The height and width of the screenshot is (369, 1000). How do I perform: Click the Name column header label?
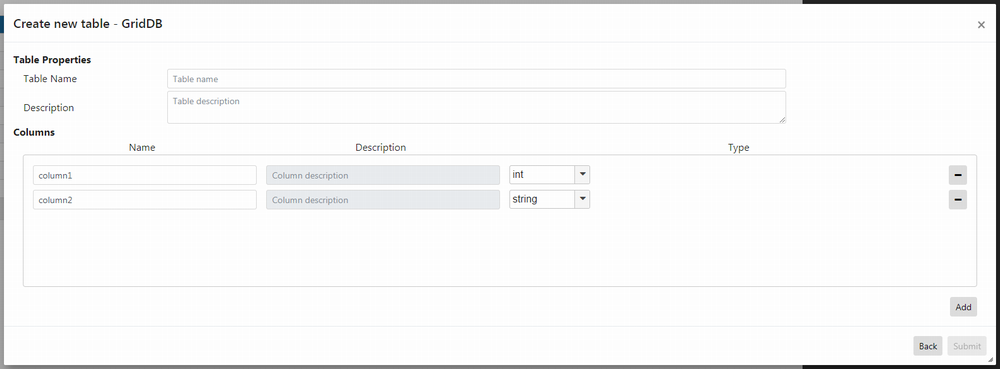[x=142, y=147]
